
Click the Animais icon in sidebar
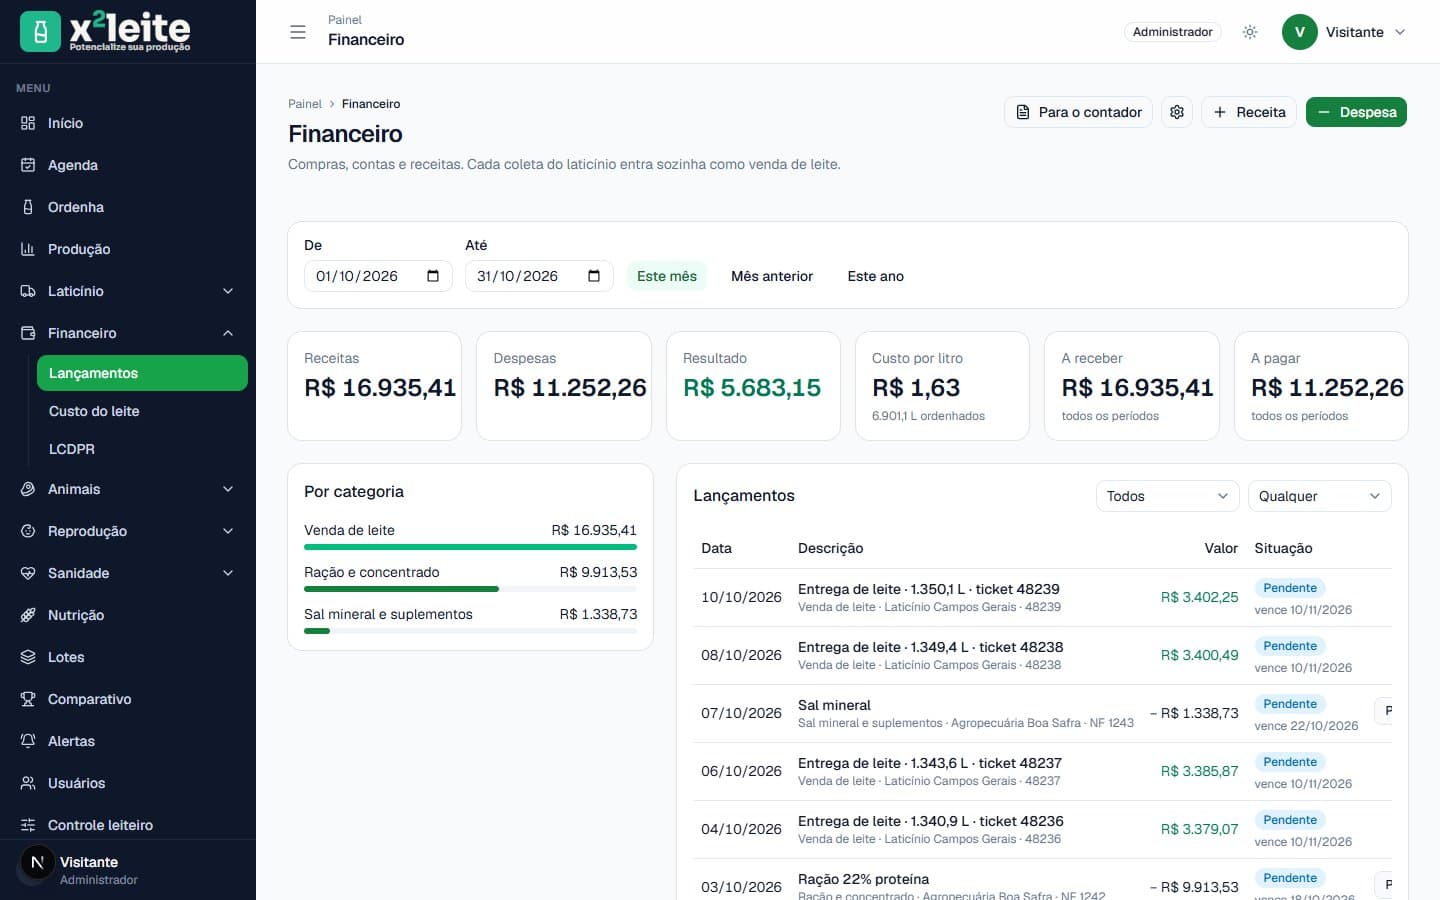point(28,489)
